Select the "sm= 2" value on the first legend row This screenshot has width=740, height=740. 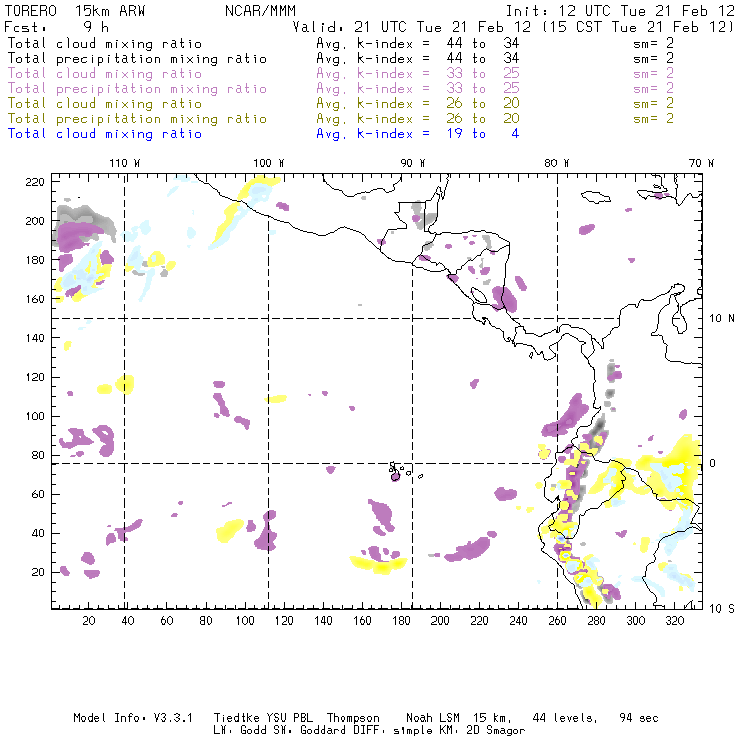654,43
